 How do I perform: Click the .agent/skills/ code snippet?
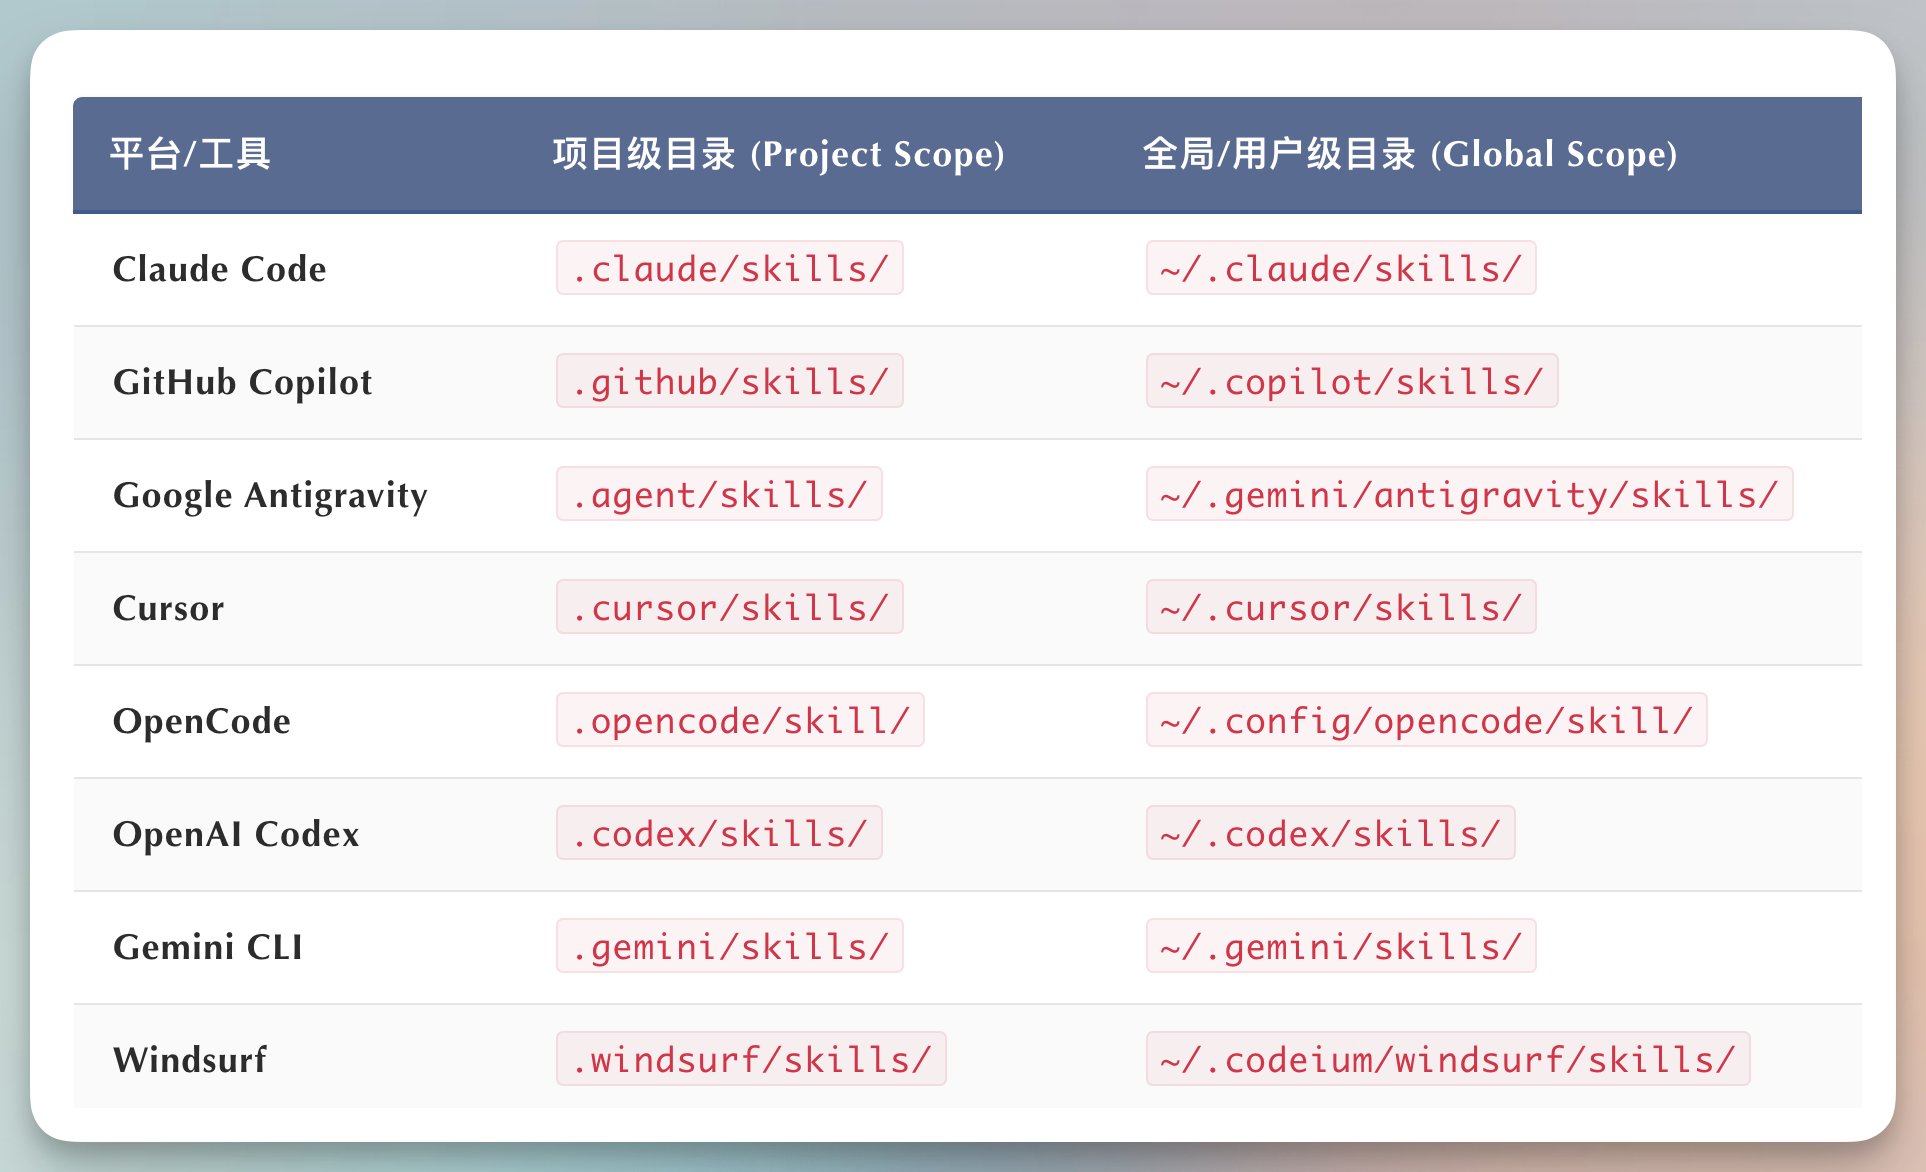pos(718,494)
